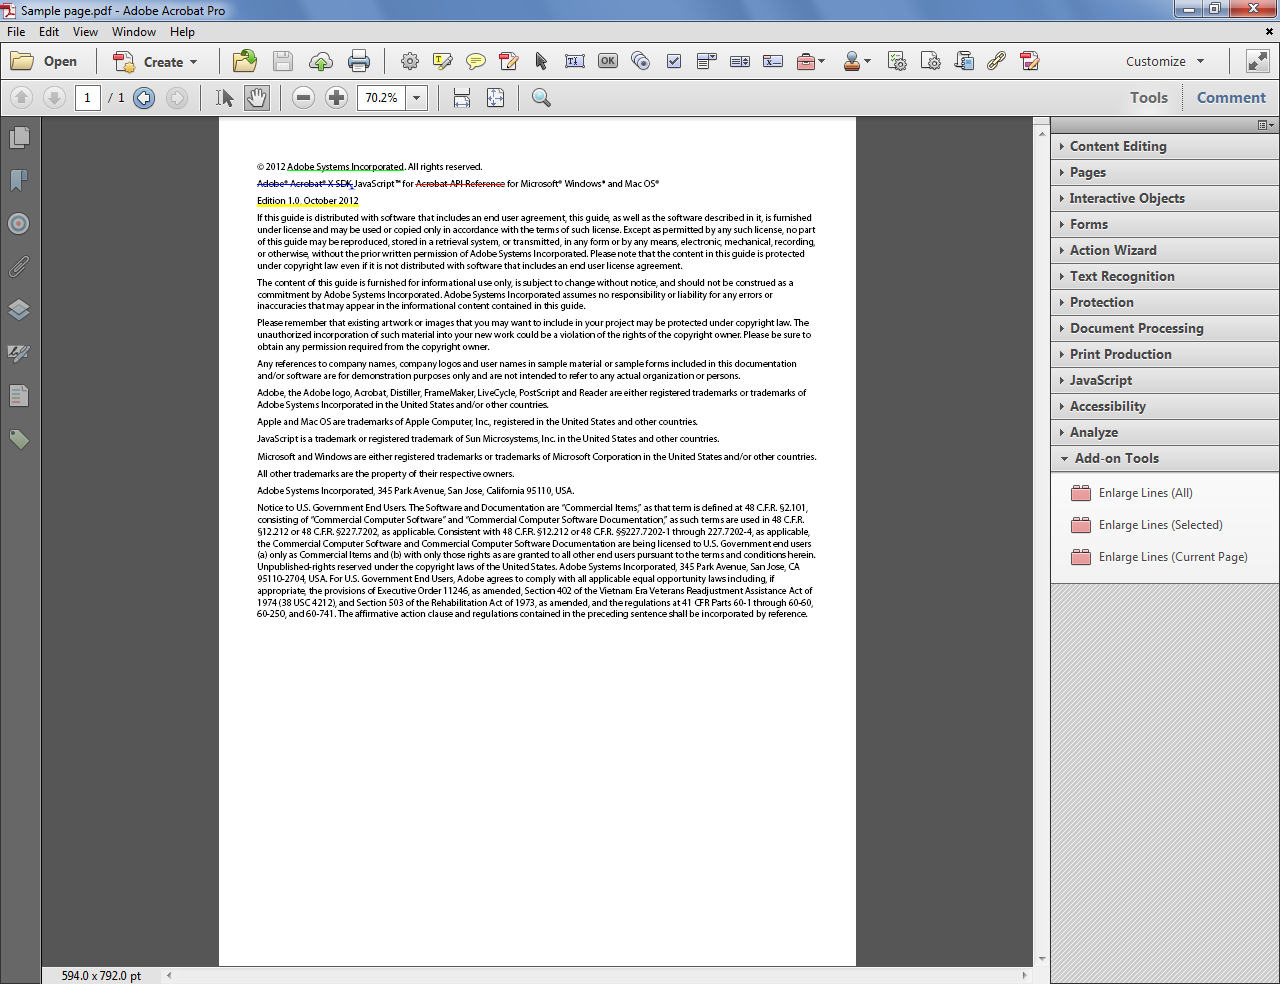The width and height of the screenshot is (1280, 984).
Task: Click the Zoom Out minus icon
Action: coord(303,97)
